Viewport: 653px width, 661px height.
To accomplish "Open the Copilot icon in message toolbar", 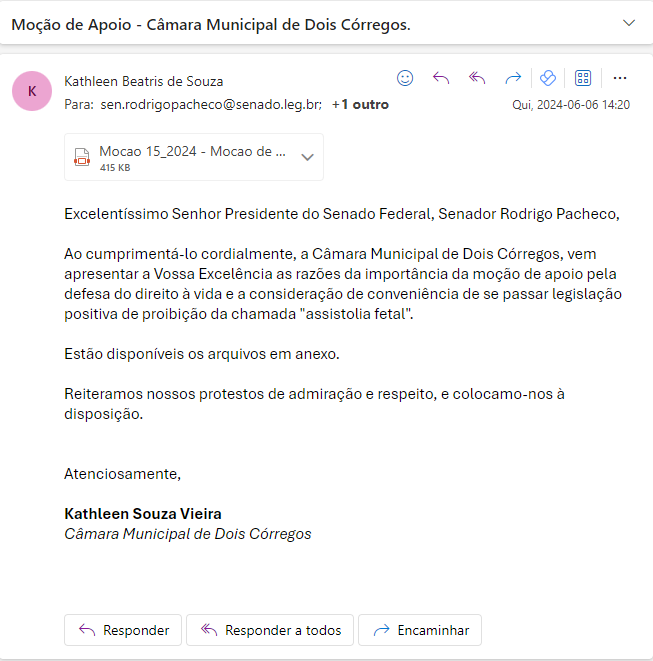I will pyautogui.click(x=547, y=78).
